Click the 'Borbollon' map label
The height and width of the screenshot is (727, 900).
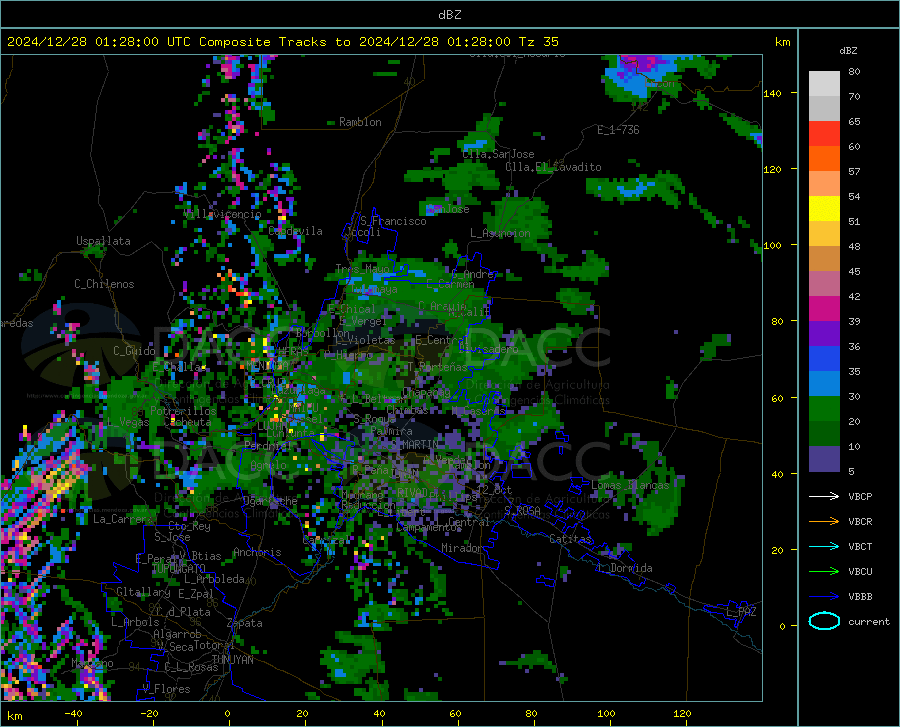[323, 333]
